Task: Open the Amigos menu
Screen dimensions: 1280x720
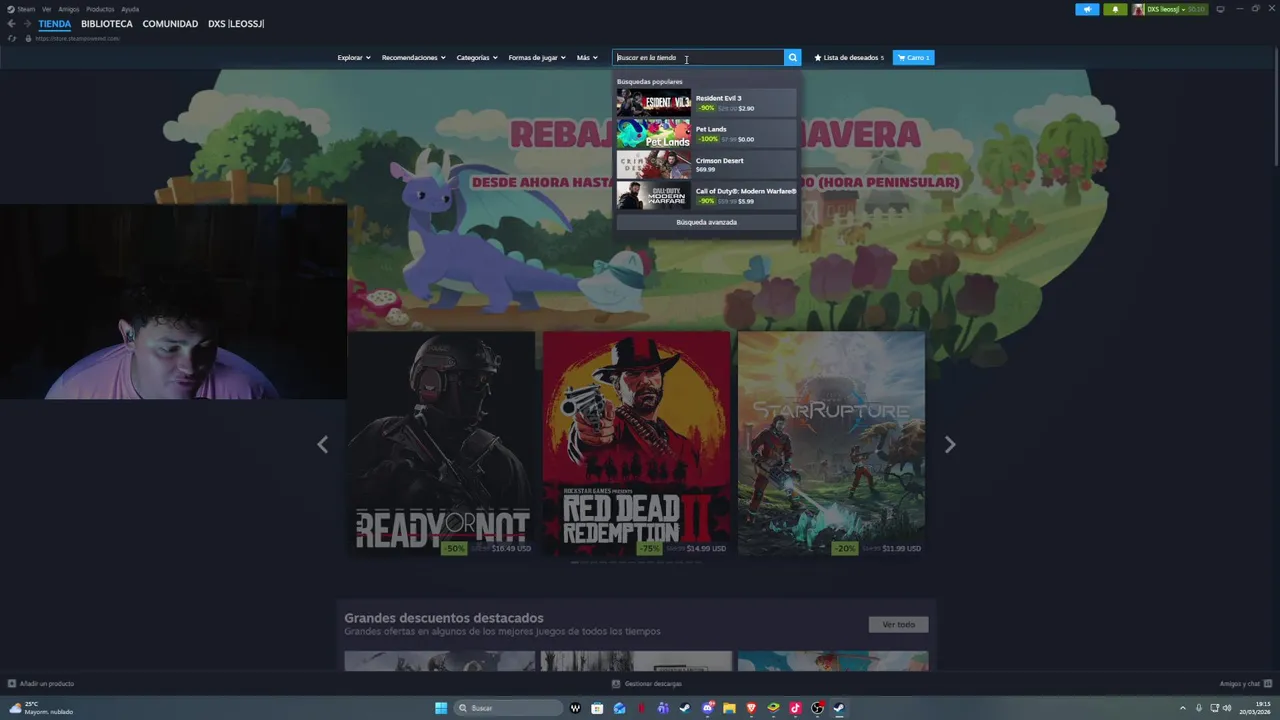Action: coord(68,9)
